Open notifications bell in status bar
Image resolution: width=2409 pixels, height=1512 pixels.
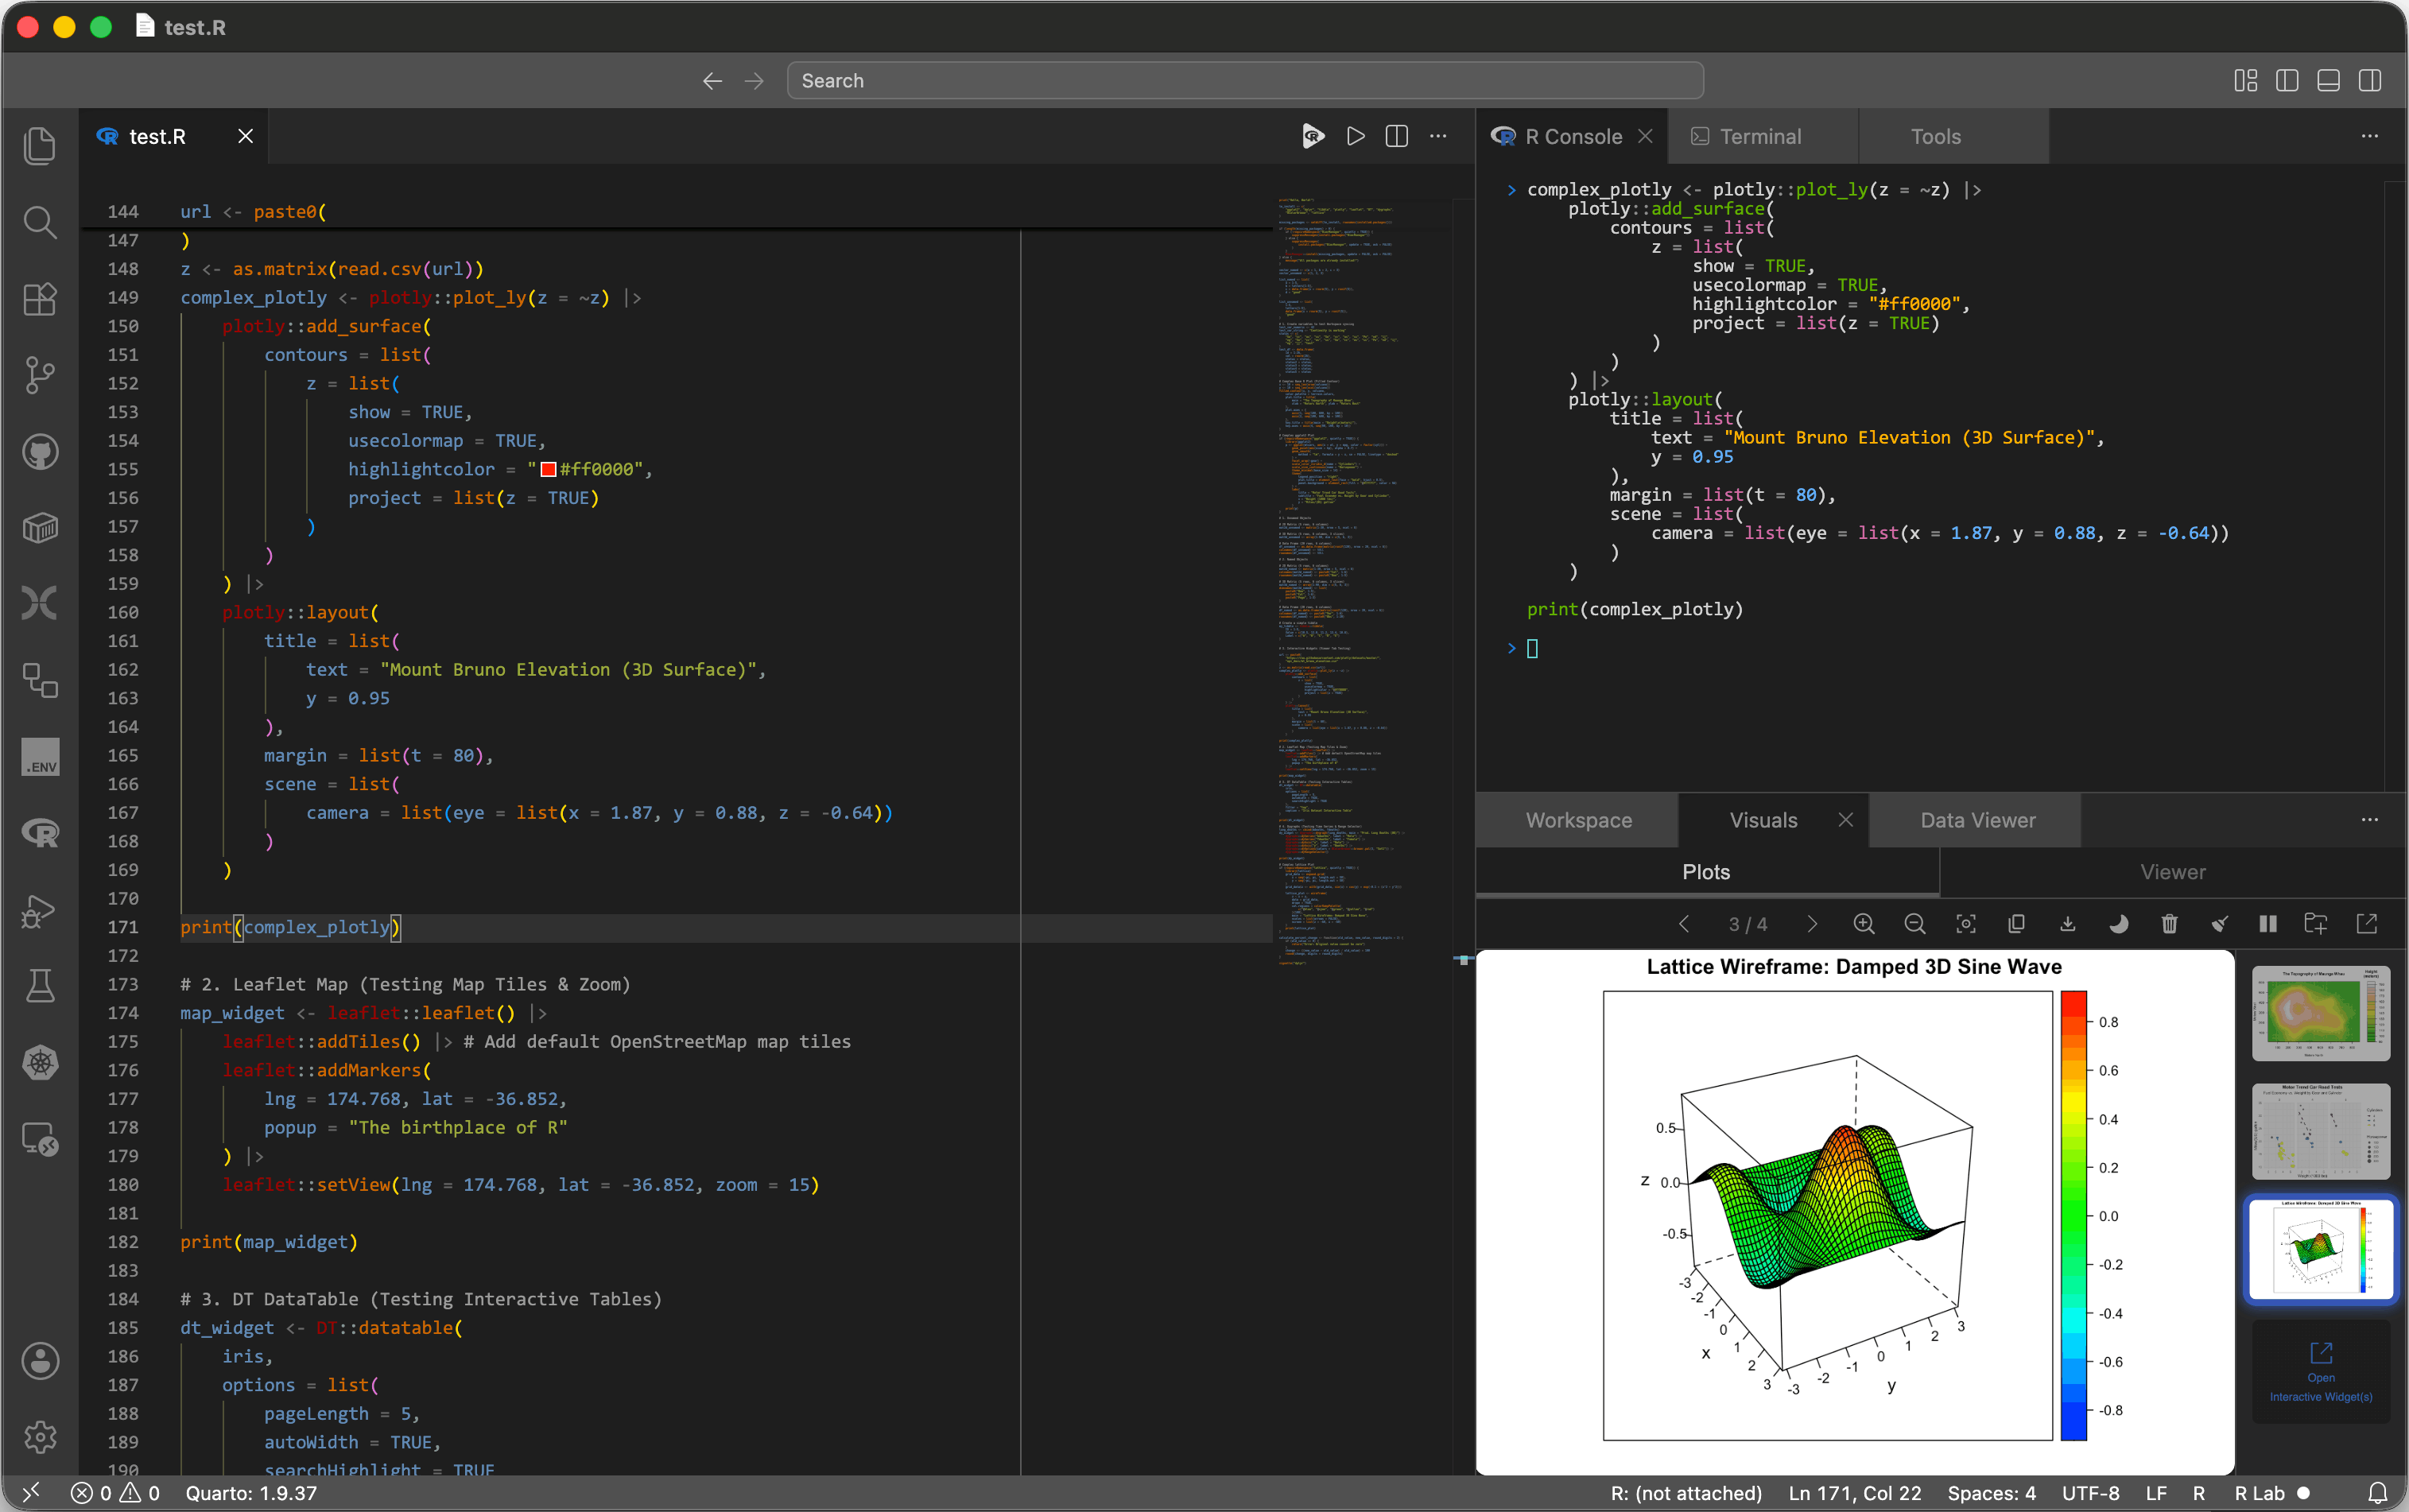click(2378, 1493)
